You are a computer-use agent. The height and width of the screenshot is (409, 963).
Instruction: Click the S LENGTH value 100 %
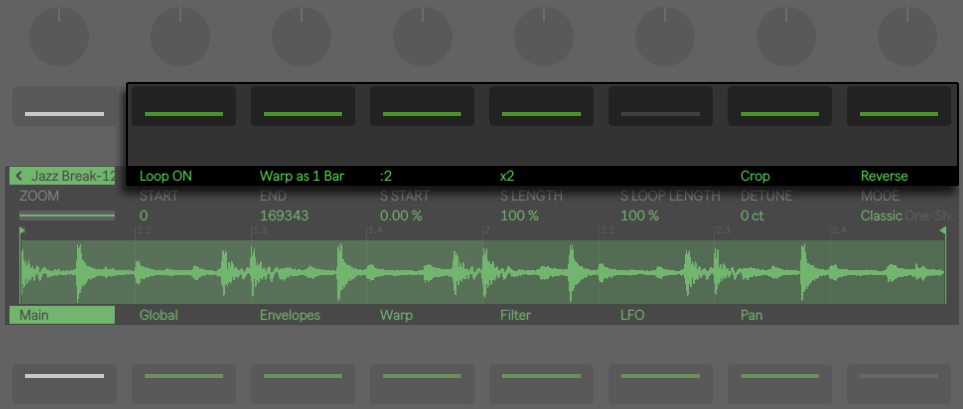pyautogui.click(x=519, y=216)
